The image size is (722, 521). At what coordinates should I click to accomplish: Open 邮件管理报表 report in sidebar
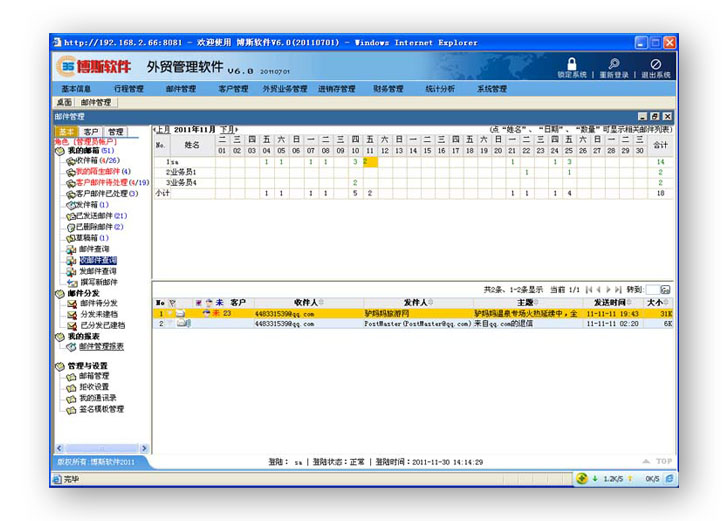(x=101, y=346)
